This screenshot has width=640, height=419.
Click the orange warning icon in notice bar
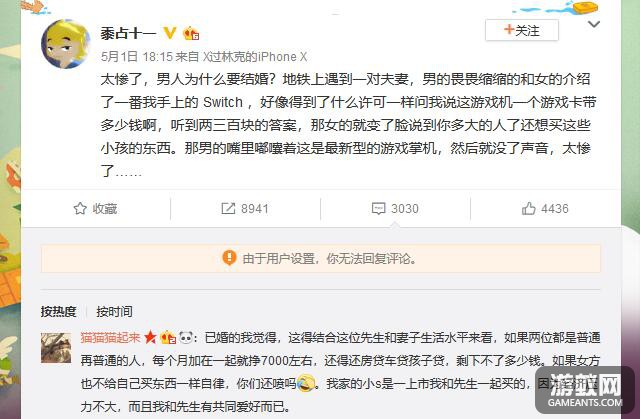click(x=229, y=258)
